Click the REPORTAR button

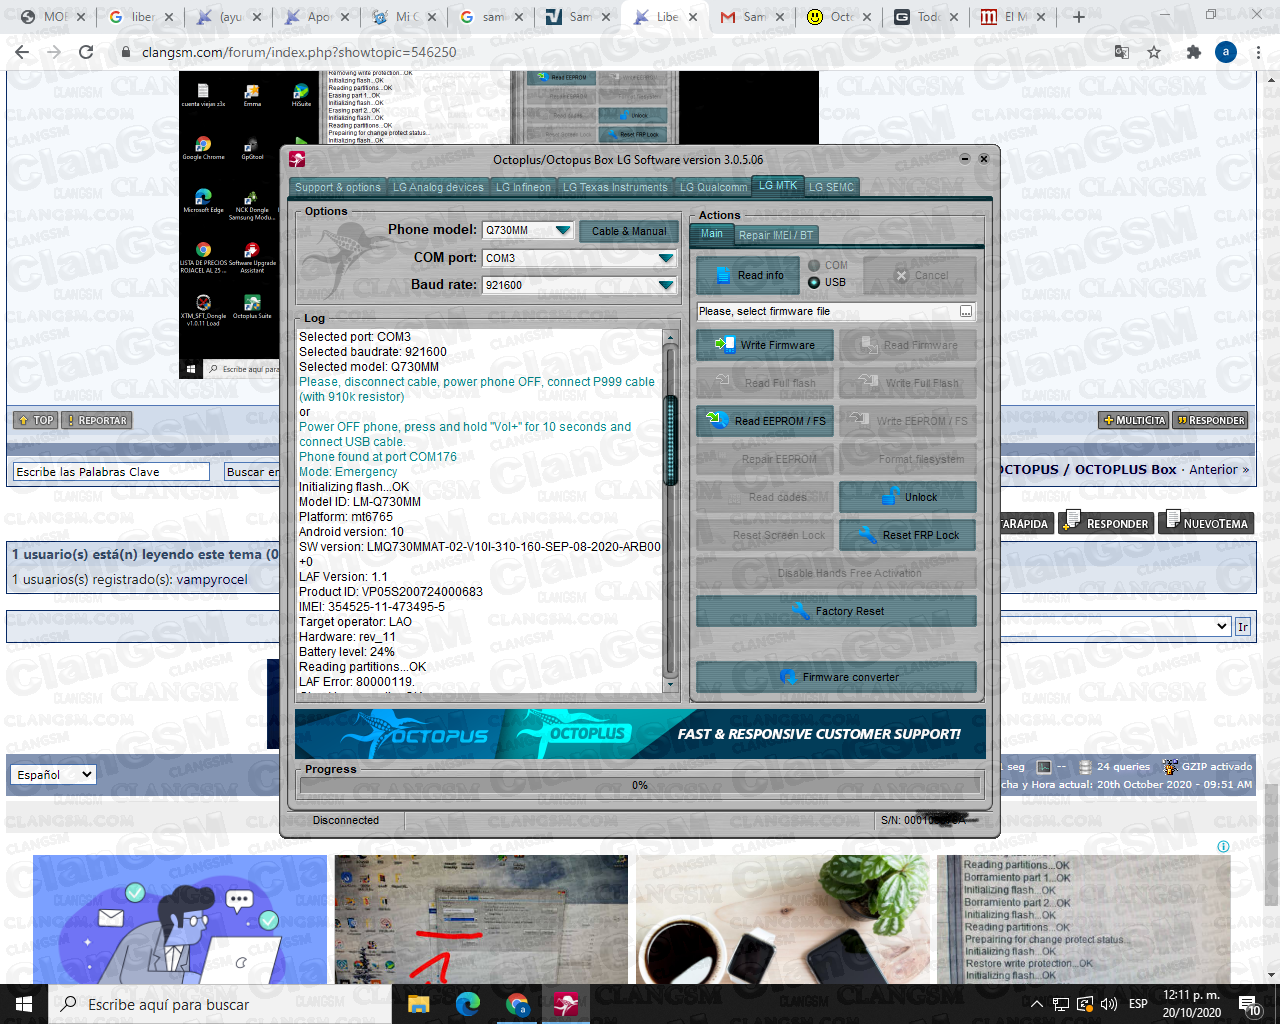point(97,420)
